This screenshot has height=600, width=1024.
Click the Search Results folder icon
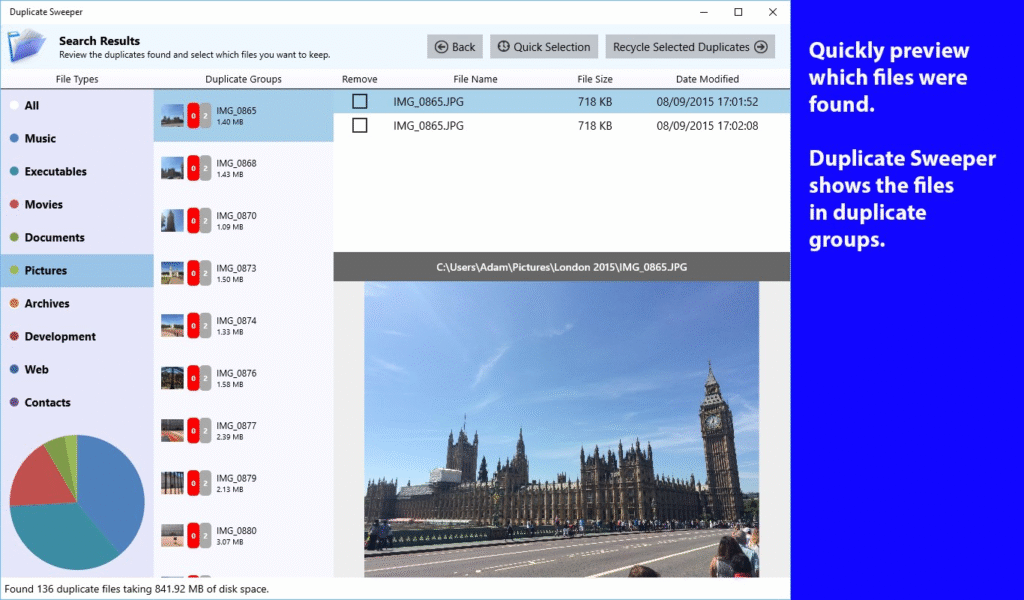tap(27, 46)
